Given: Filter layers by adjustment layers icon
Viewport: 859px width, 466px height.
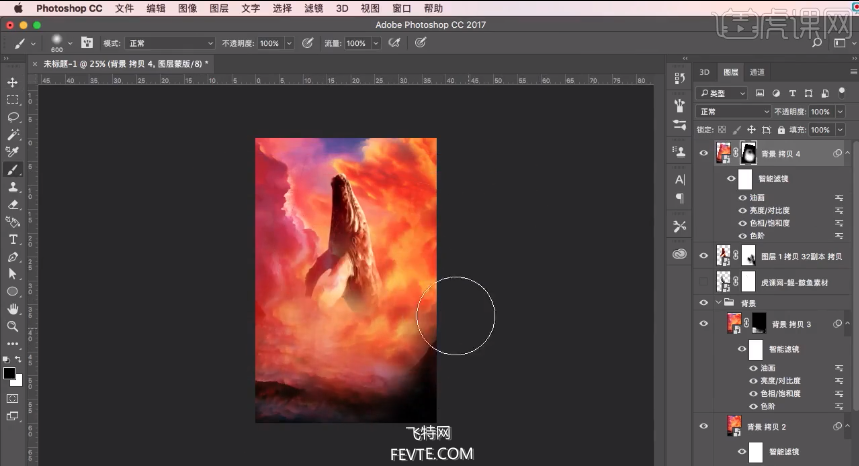Looking at the screenshot, I should 776,93.
